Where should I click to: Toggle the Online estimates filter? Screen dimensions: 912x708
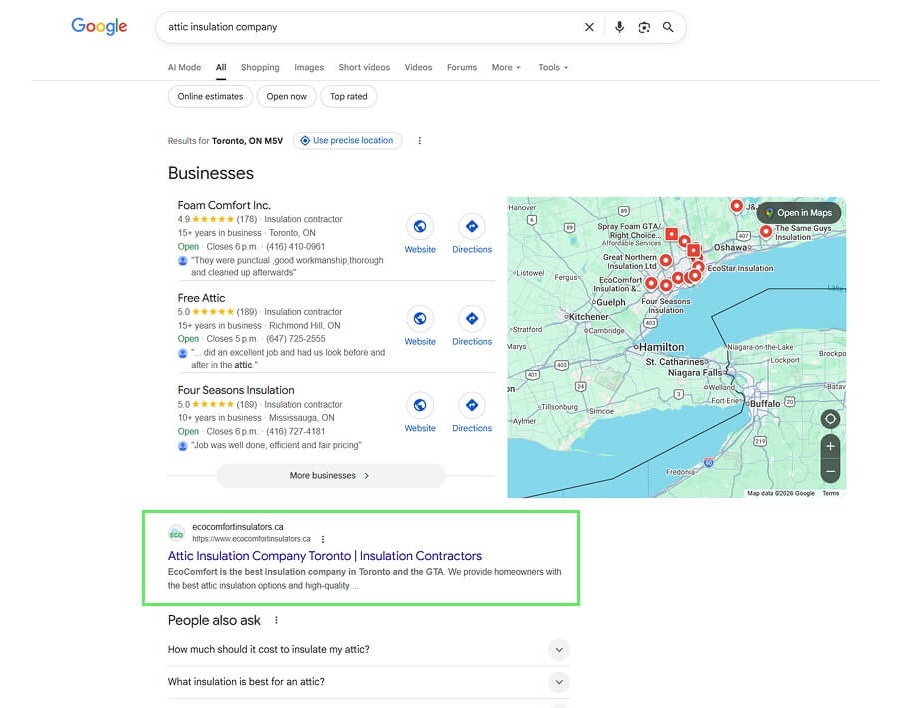click(x=210, y=97)
